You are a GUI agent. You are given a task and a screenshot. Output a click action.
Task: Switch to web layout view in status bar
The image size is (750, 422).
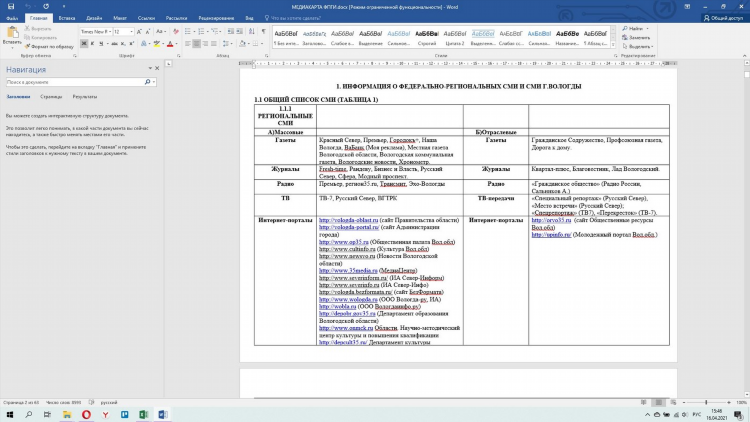point(673,402)
